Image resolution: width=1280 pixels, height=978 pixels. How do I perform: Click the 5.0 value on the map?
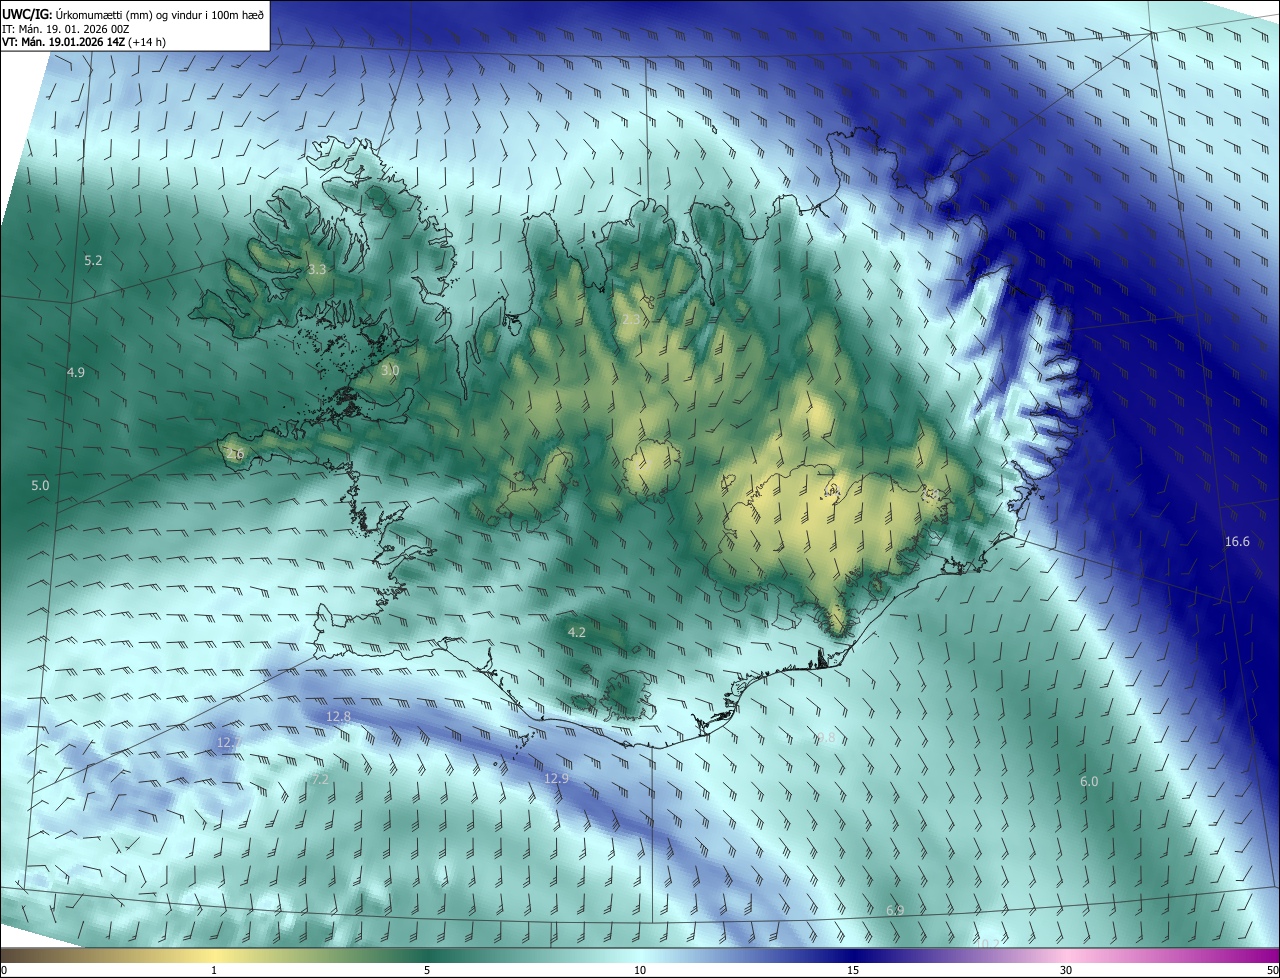point(40,485)
